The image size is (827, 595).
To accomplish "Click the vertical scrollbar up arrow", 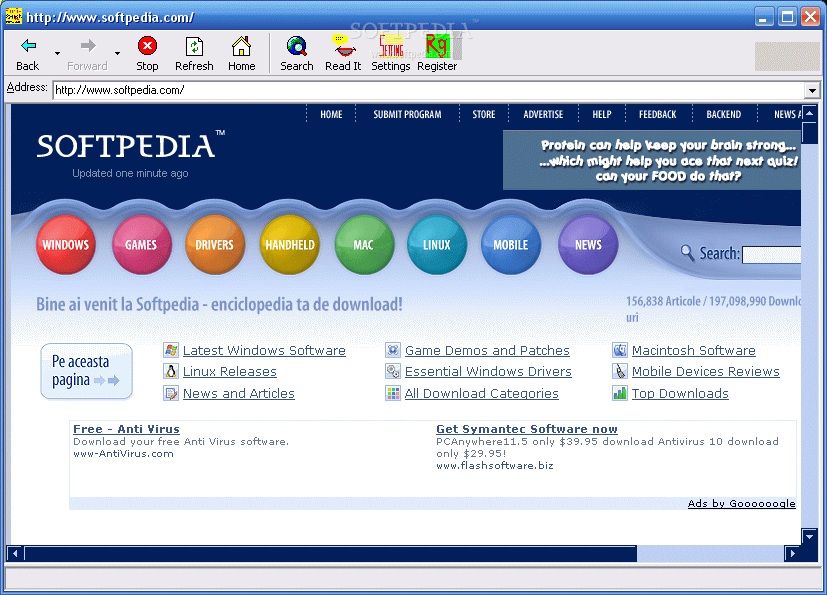I will click(810, 113).
